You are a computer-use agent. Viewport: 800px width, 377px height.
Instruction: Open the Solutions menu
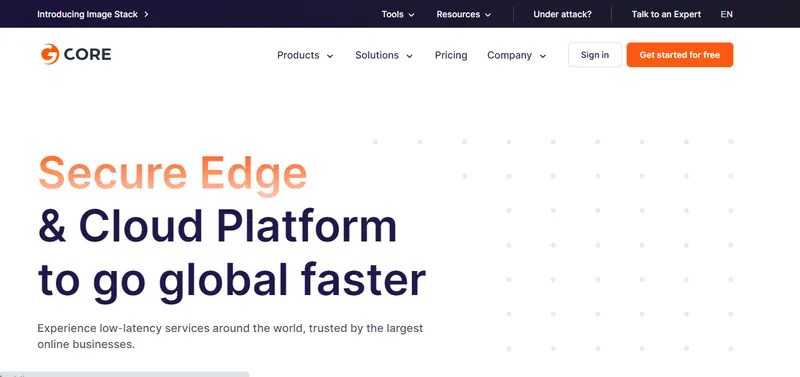[384, 55]
